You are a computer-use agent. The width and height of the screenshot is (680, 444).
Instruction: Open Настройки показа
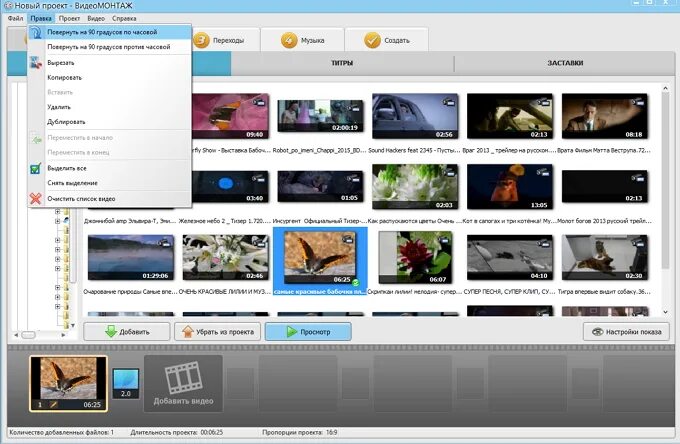tap(626, 332)
